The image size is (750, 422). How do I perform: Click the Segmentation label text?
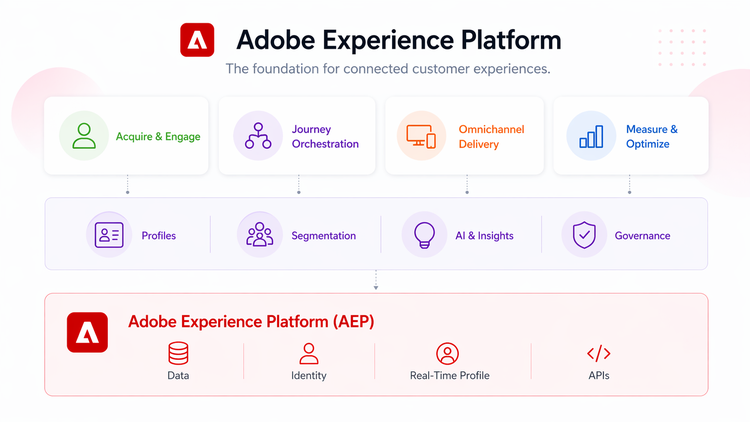323,236
